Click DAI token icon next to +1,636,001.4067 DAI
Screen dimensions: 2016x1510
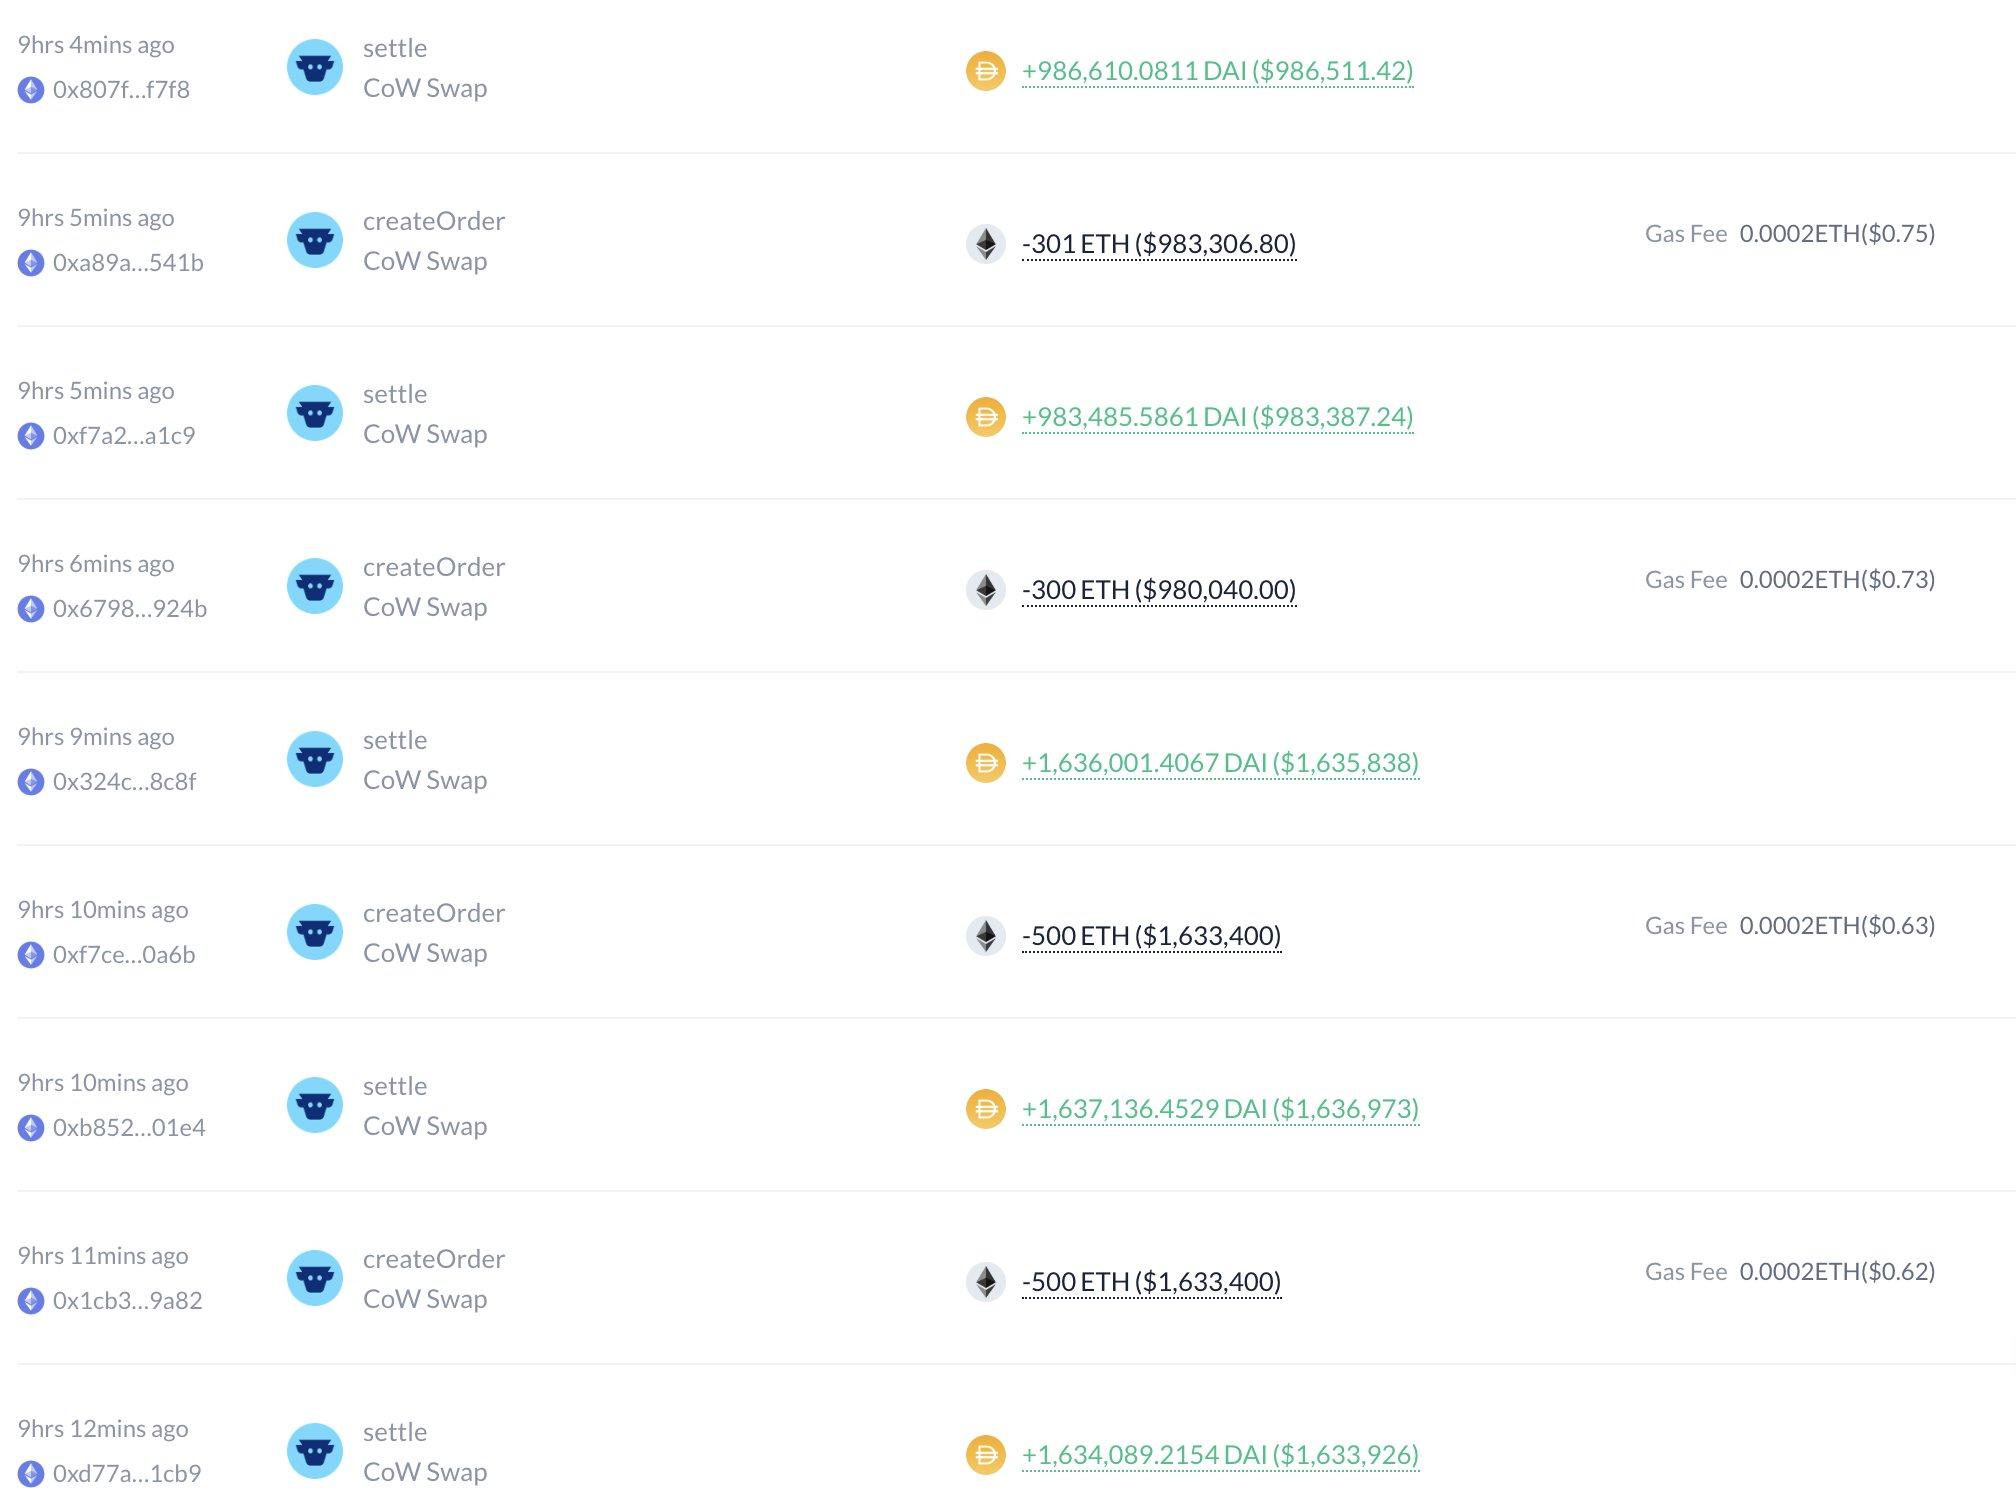(x=985, y=763)
